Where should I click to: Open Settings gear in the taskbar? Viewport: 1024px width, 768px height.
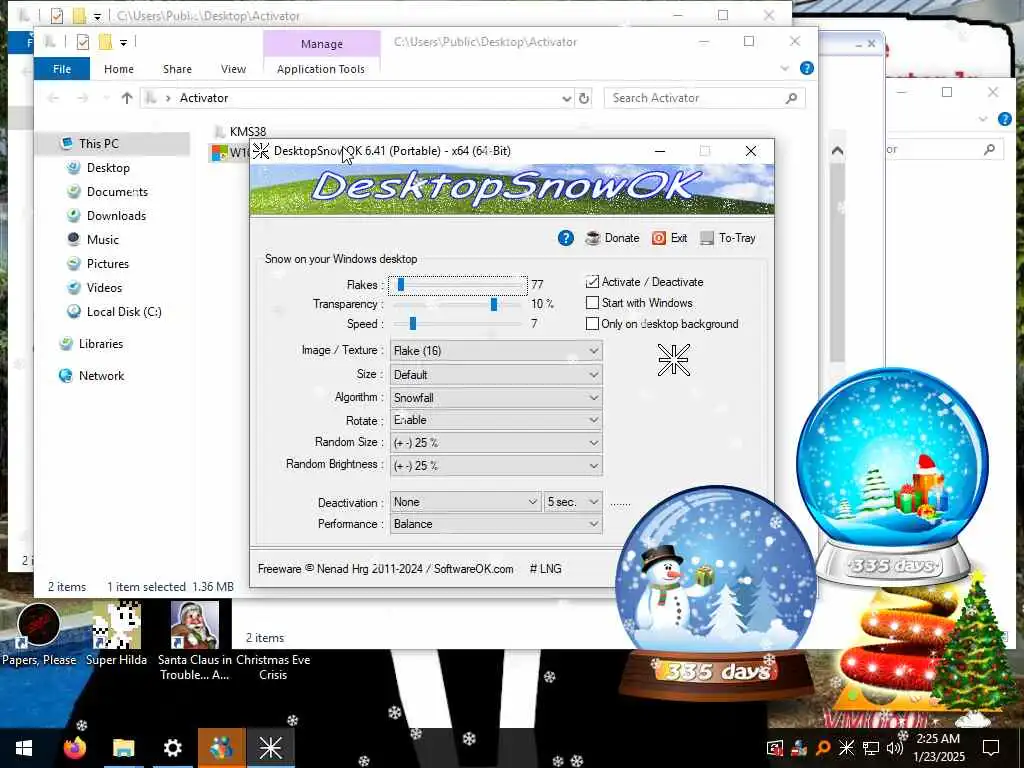(x=172, y=748)
